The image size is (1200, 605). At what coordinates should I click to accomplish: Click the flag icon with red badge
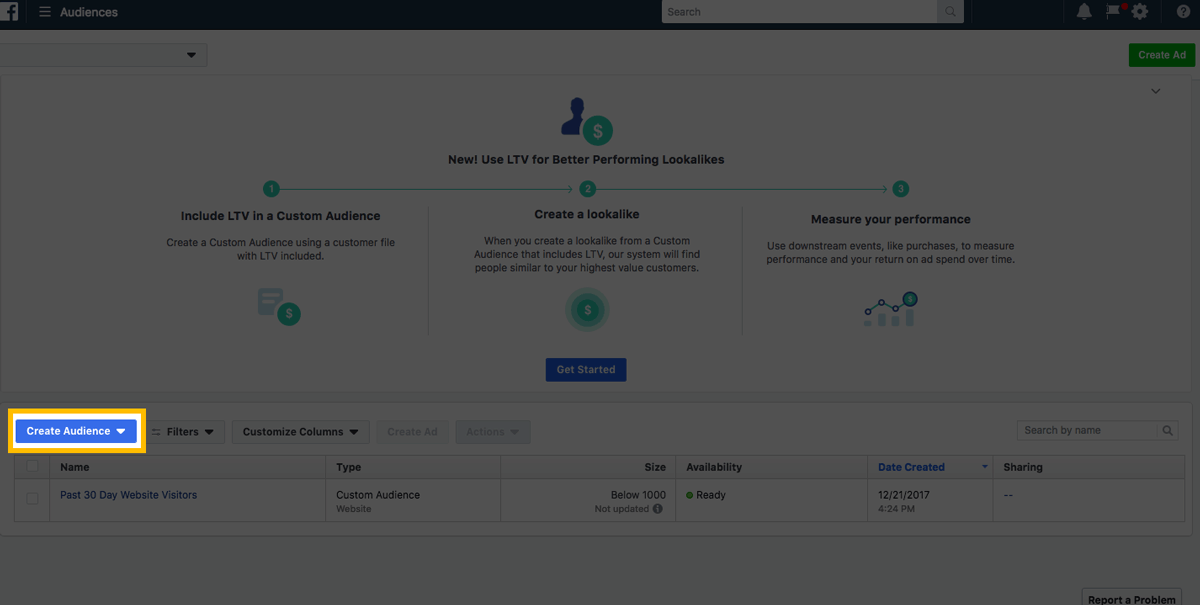1113,12
